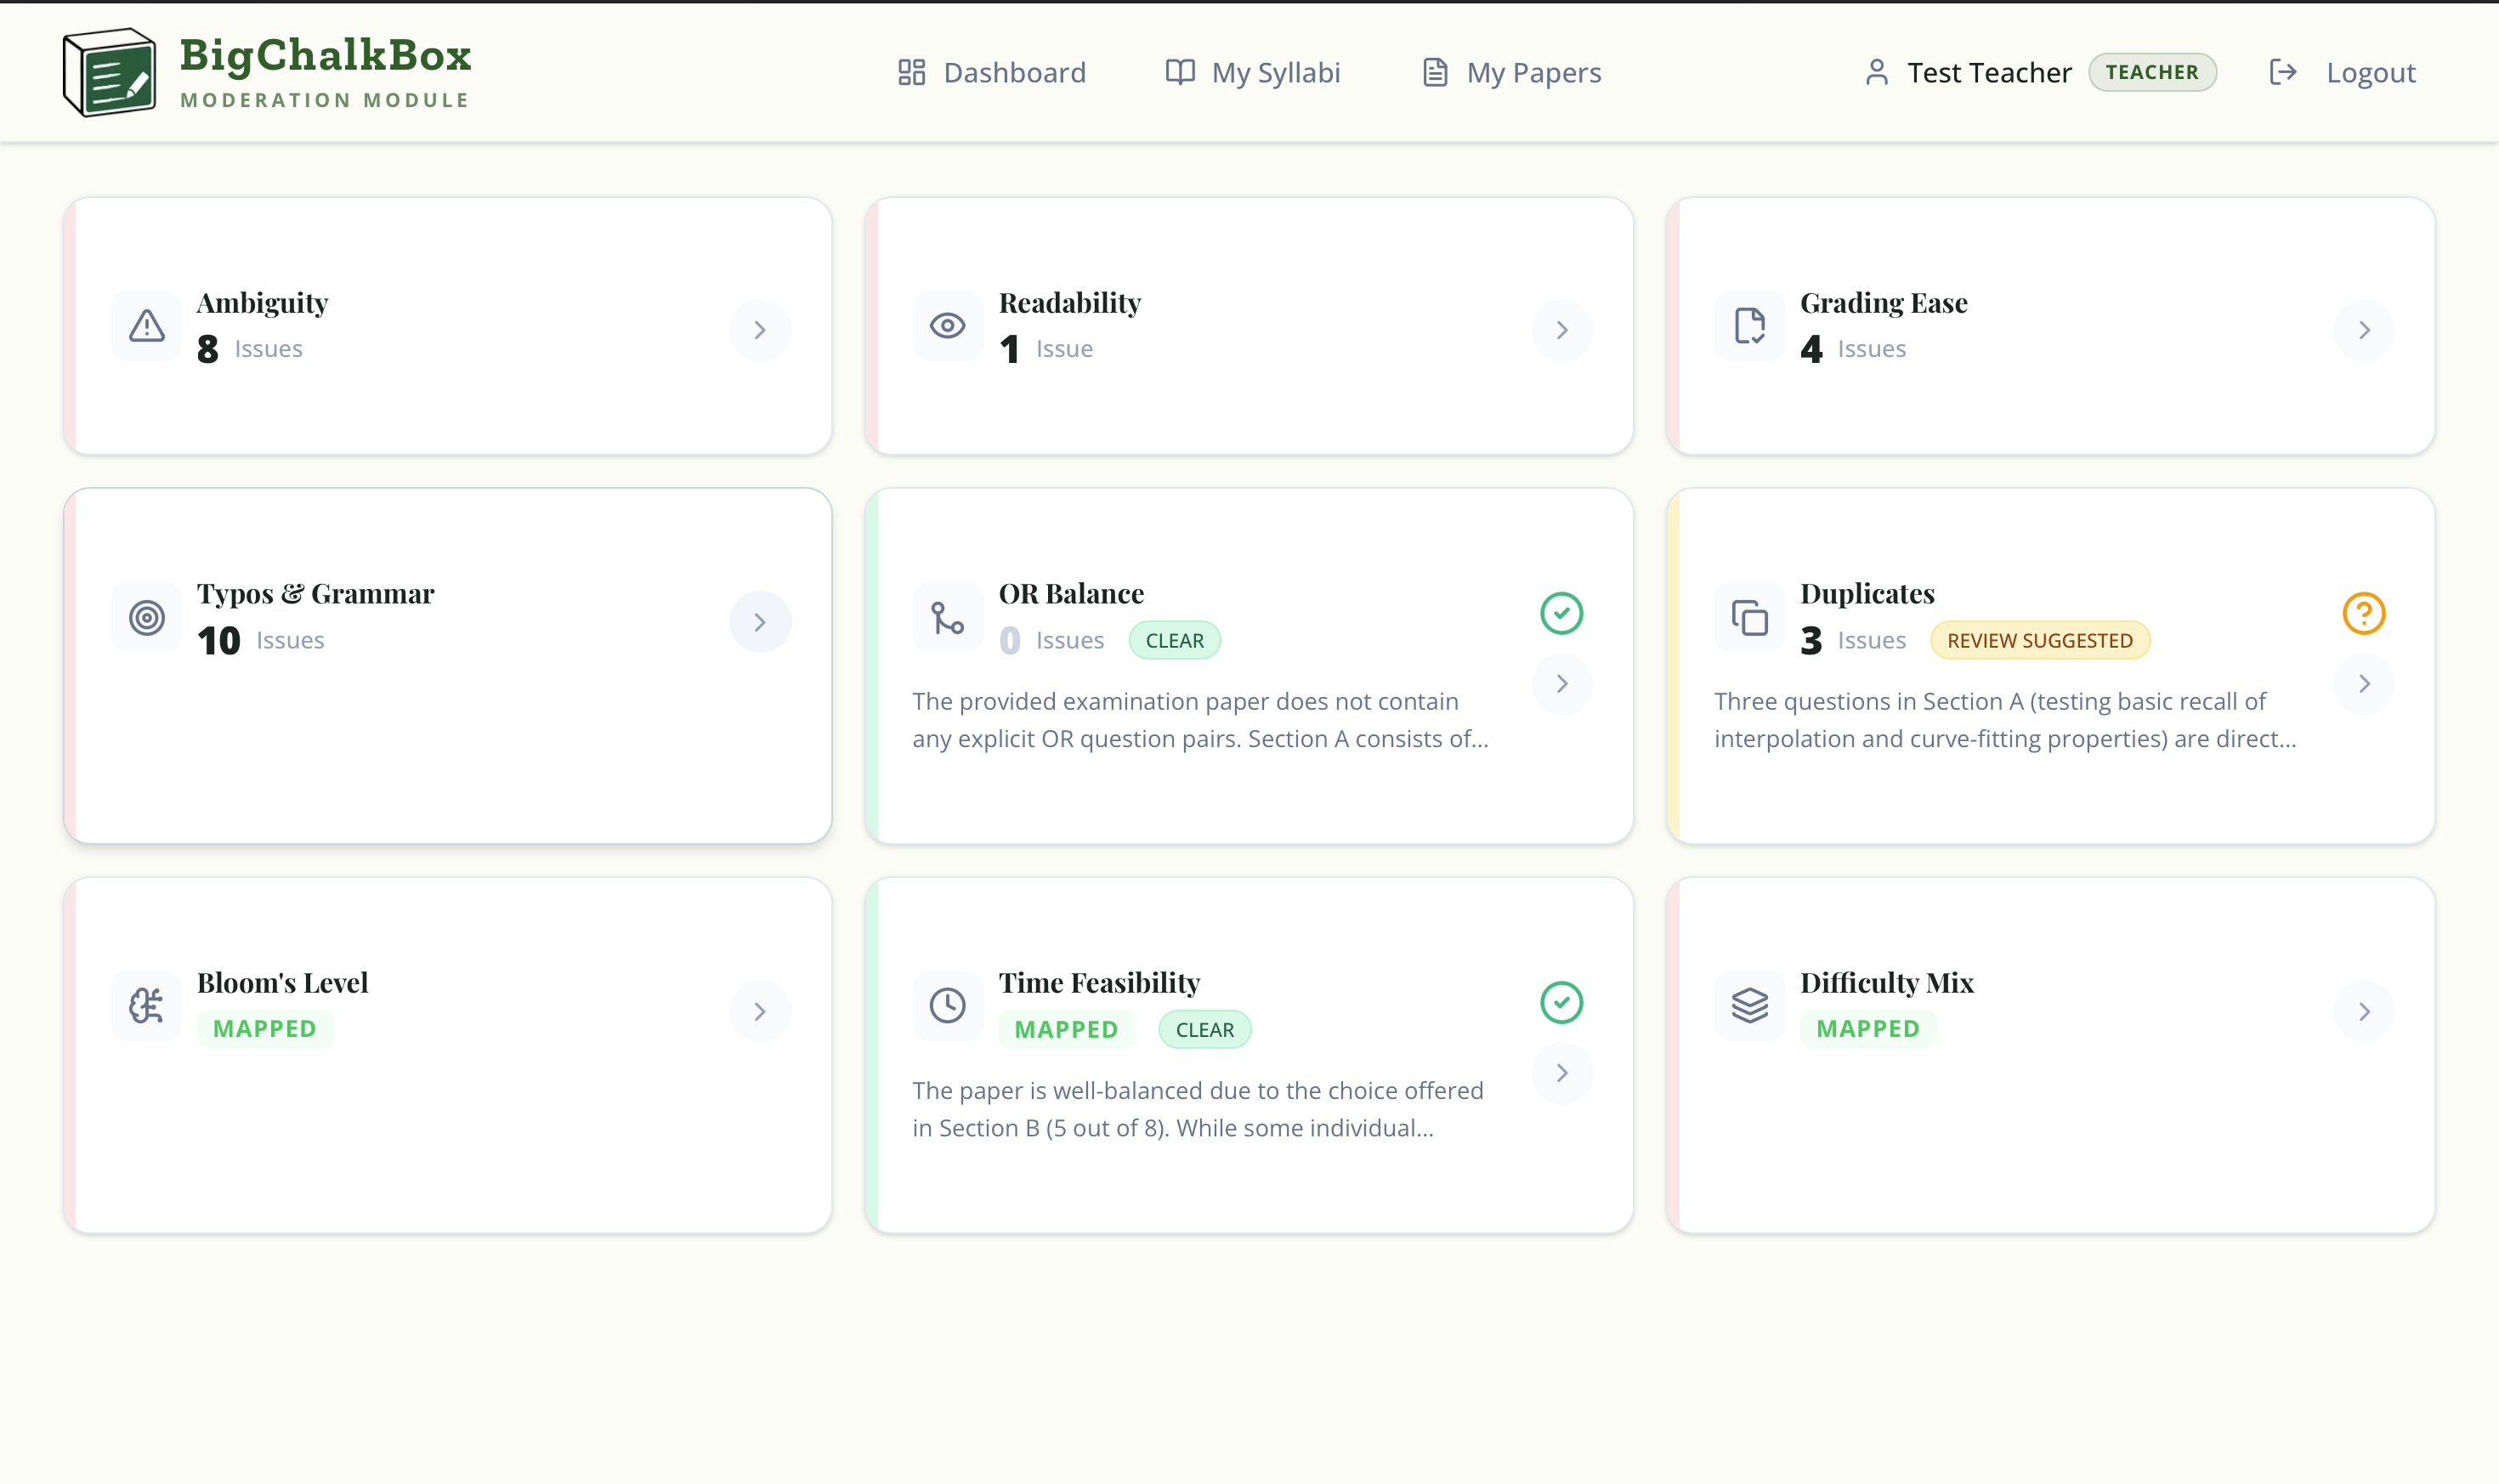
Task: Click the Typos & Grammar card title
Action: 315,593
